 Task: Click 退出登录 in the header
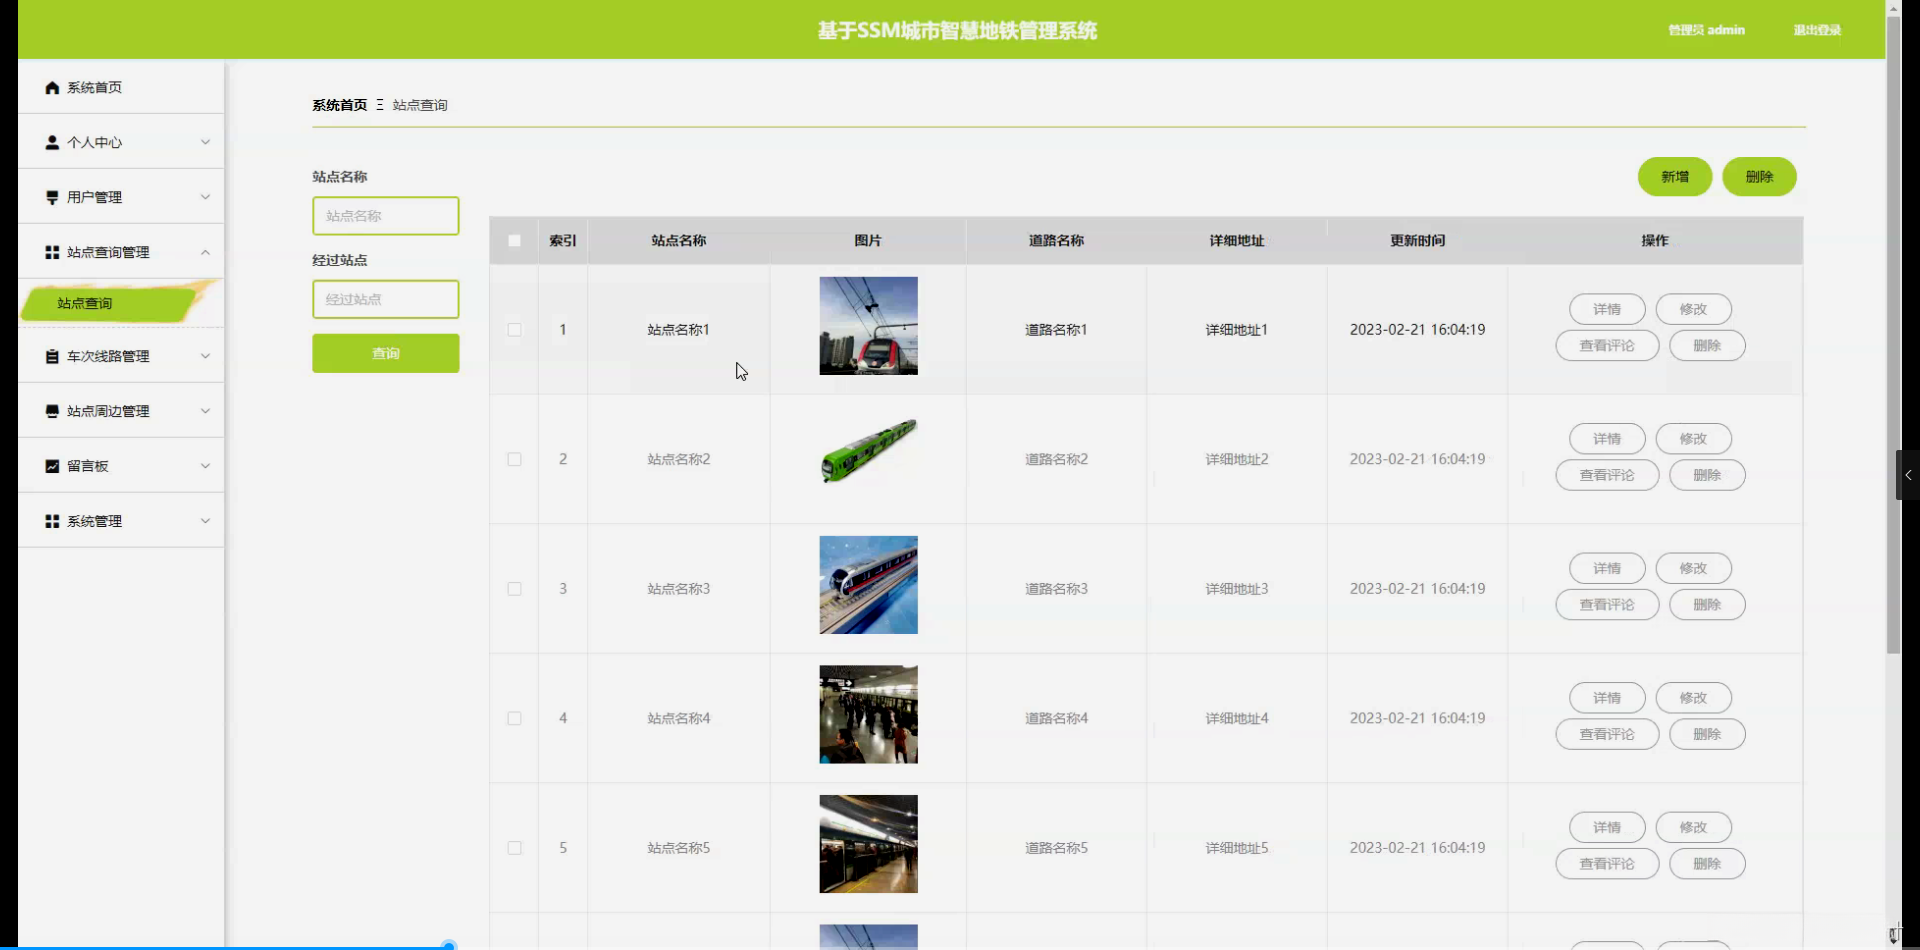coord(1817,30)
